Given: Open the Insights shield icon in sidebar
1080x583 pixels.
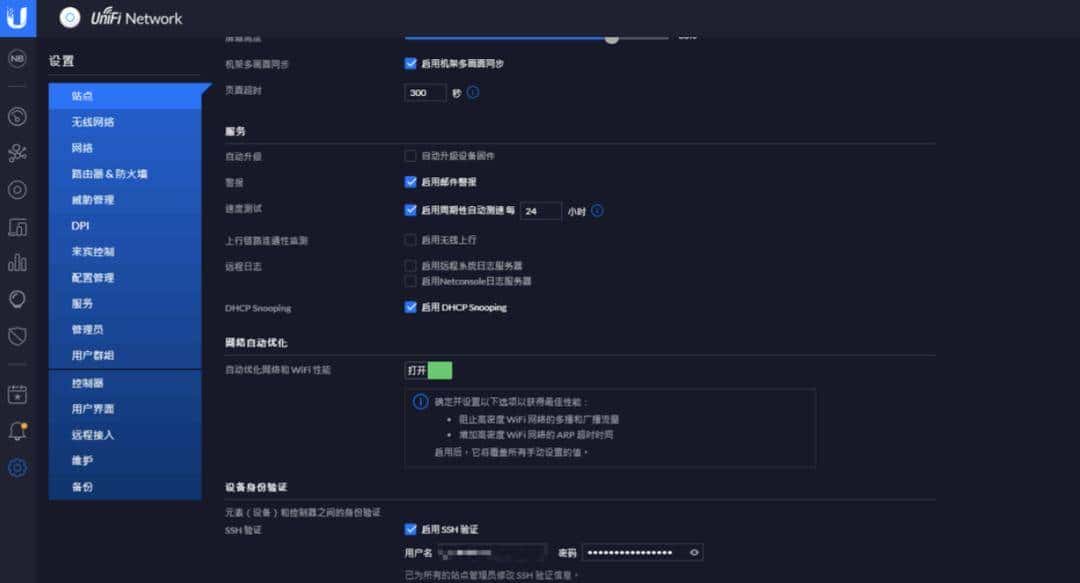Looking at the screenshot, I should coord(16,336).
